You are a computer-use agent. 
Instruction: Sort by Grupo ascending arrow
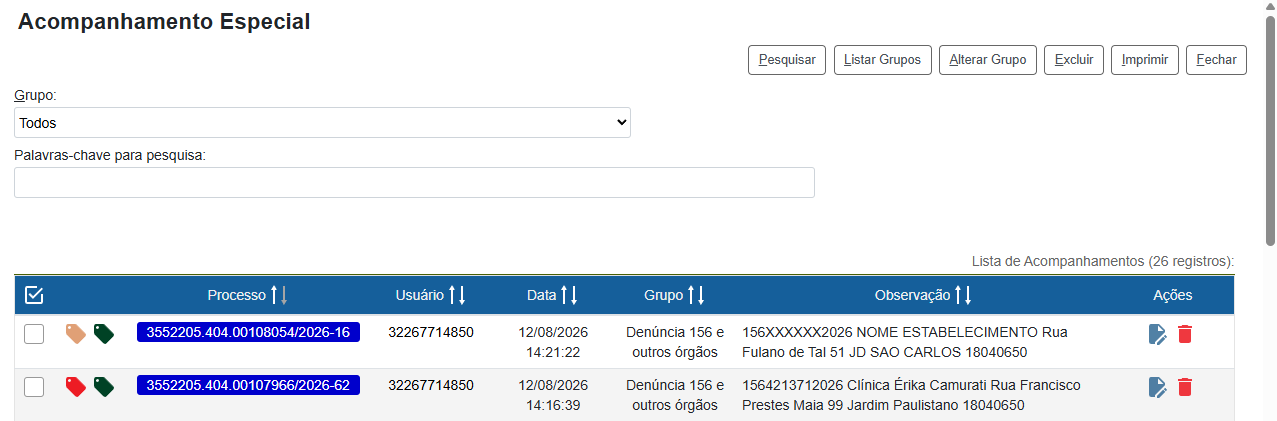pos(691,295)
